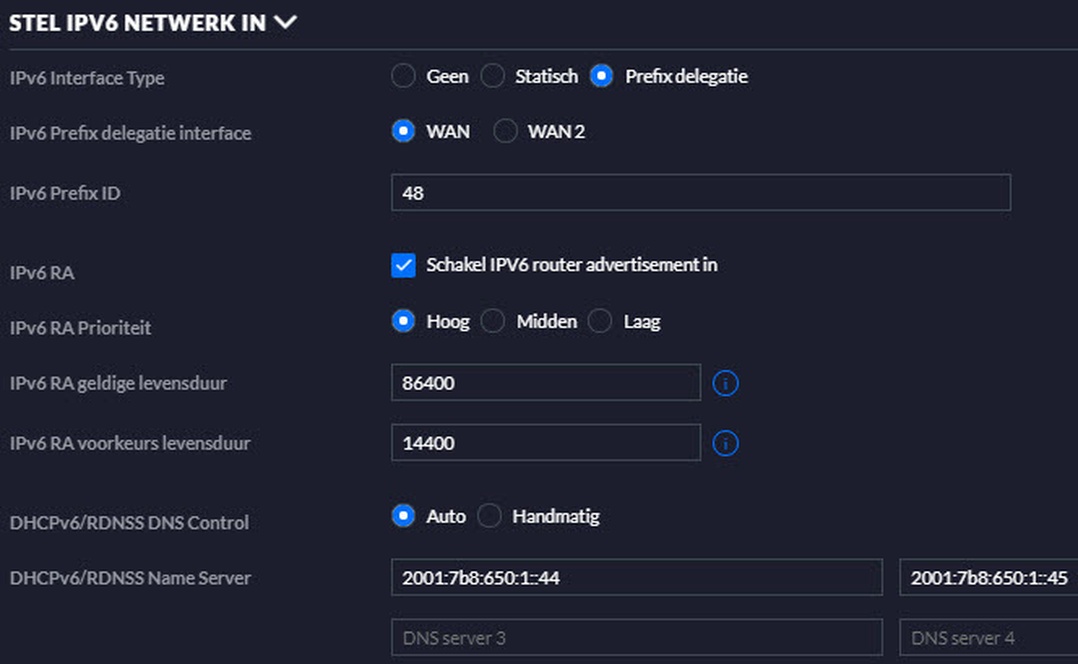Image resolution: width=1078 pixels, height=664 pixels.
Task: Click the IPv6 Prefix ID input field
Action: point(700,192)
